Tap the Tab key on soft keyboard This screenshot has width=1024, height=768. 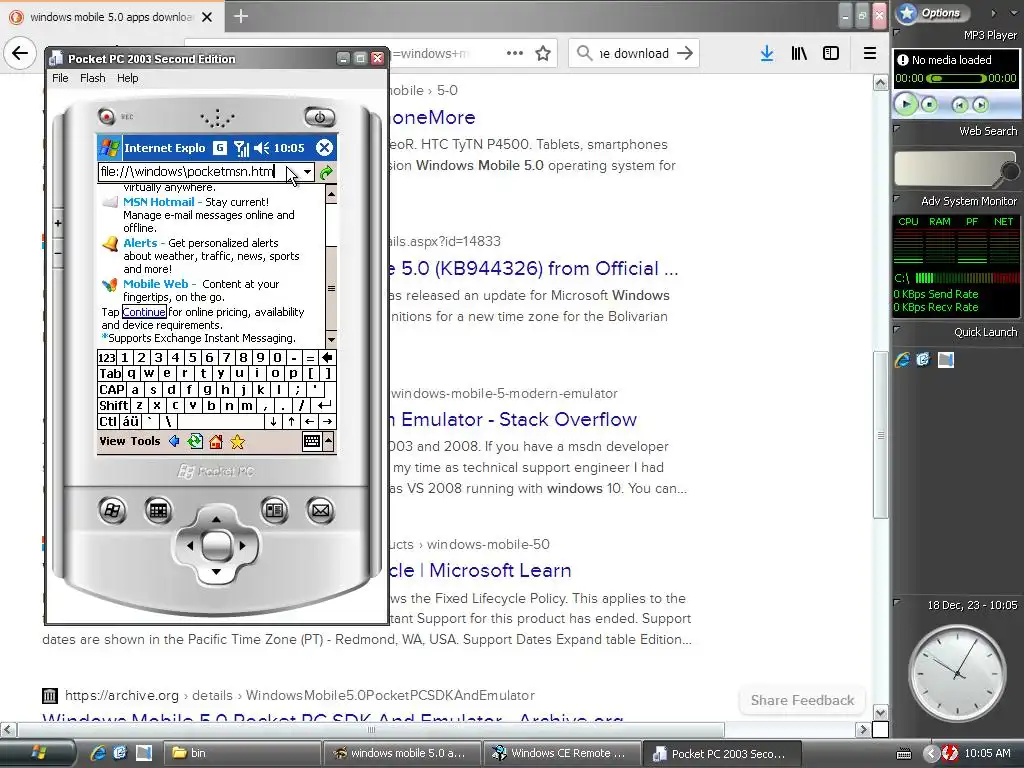coord(110,374)
